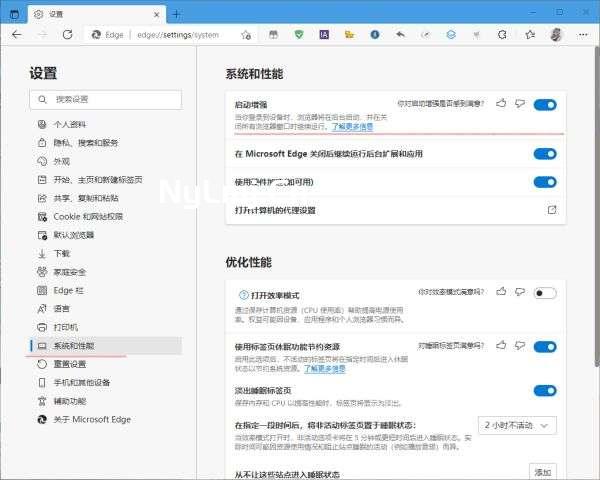600x480 pixels.
Task: Click 打开计算机的代理设置 row
Action: (x=395, y=210)
